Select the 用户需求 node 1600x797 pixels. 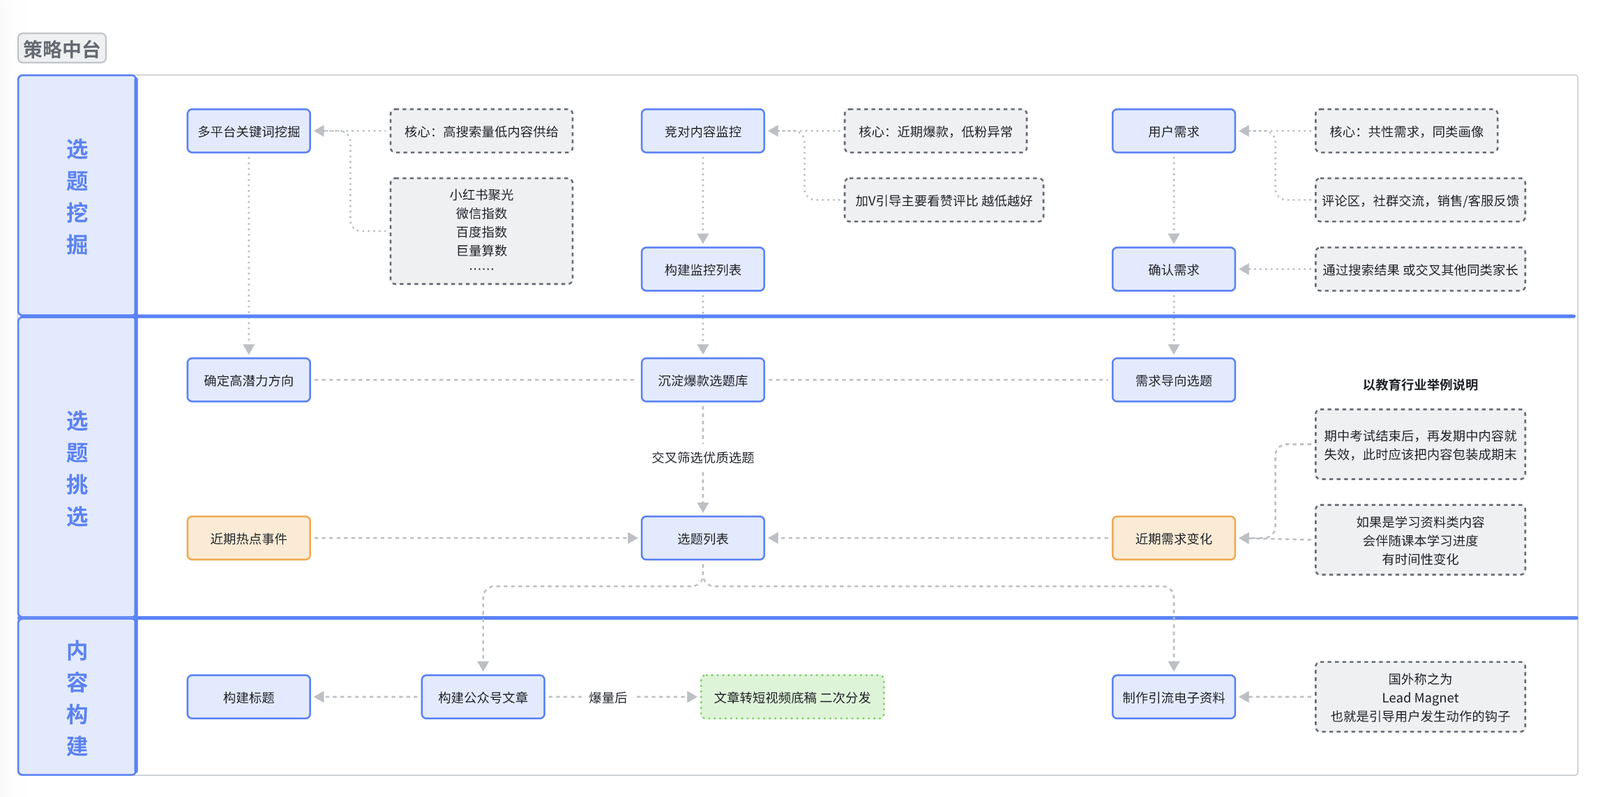tap(1173, 131)
